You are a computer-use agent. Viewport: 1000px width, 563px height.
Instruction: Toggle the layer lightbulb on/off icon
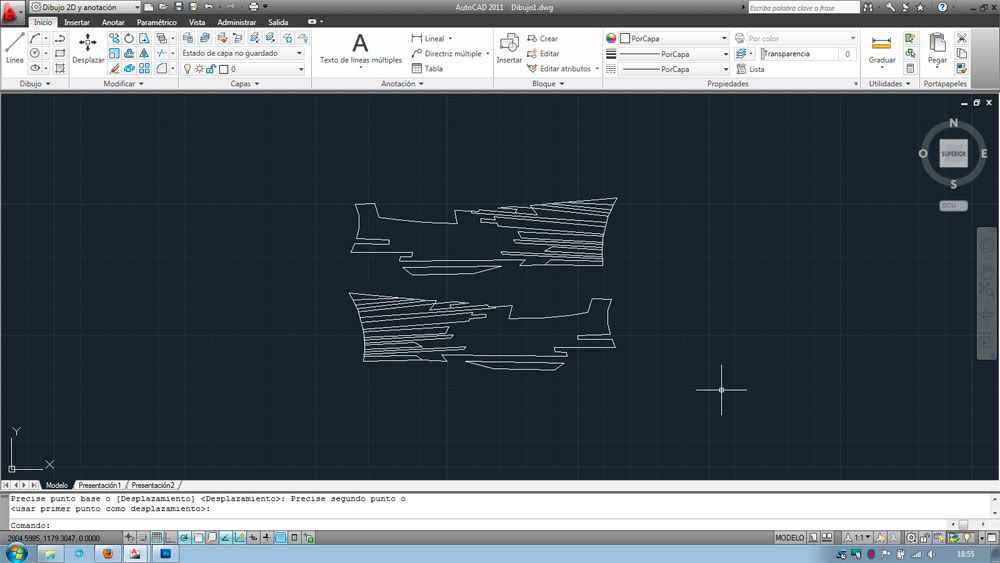[188, 69]
